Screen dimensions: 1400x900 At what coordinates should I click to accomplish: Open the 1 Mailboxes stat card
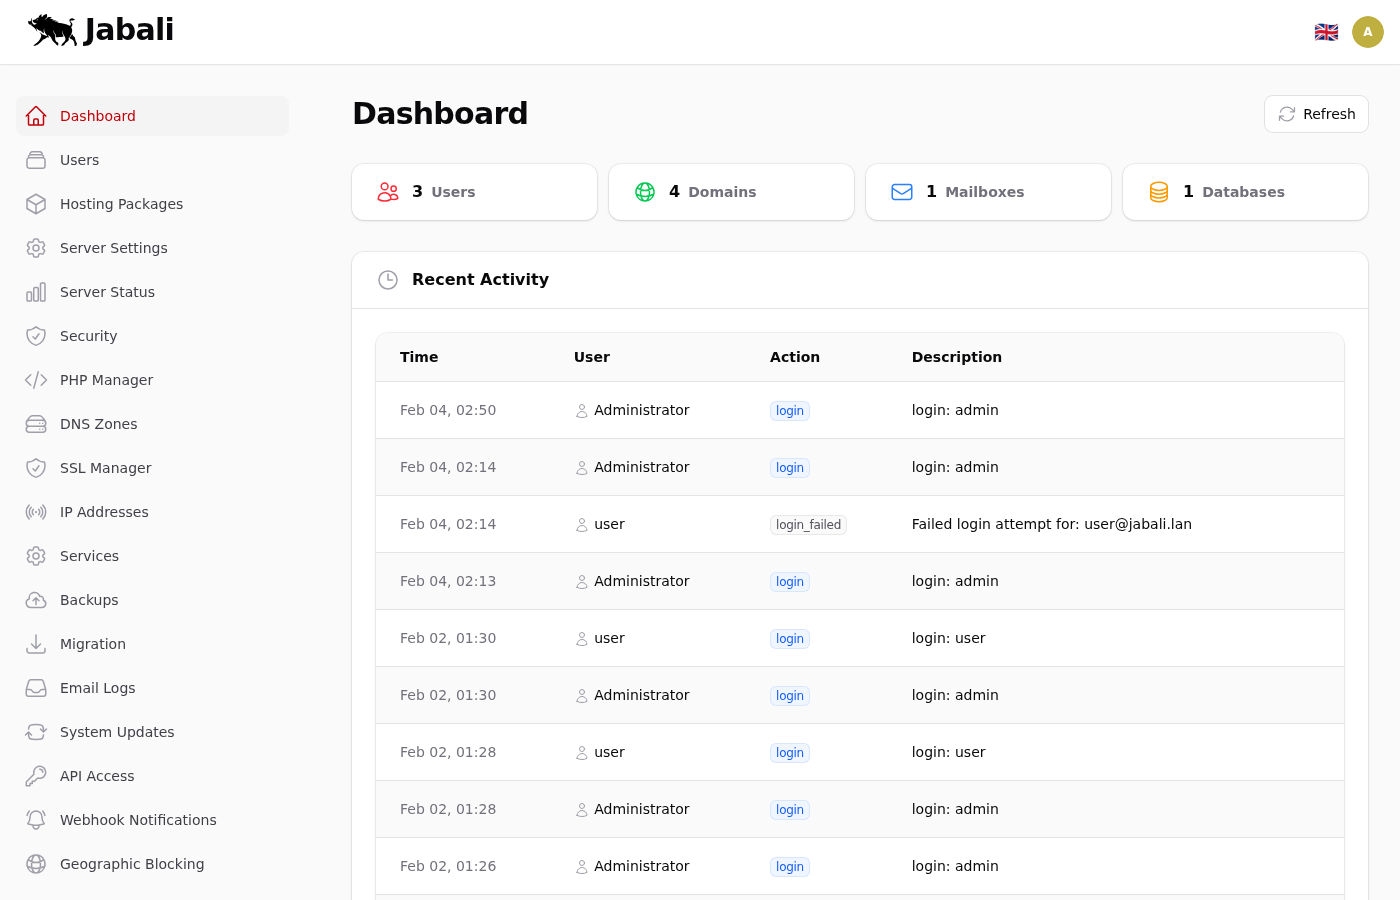pyautogui.click(x=988, y=192)
